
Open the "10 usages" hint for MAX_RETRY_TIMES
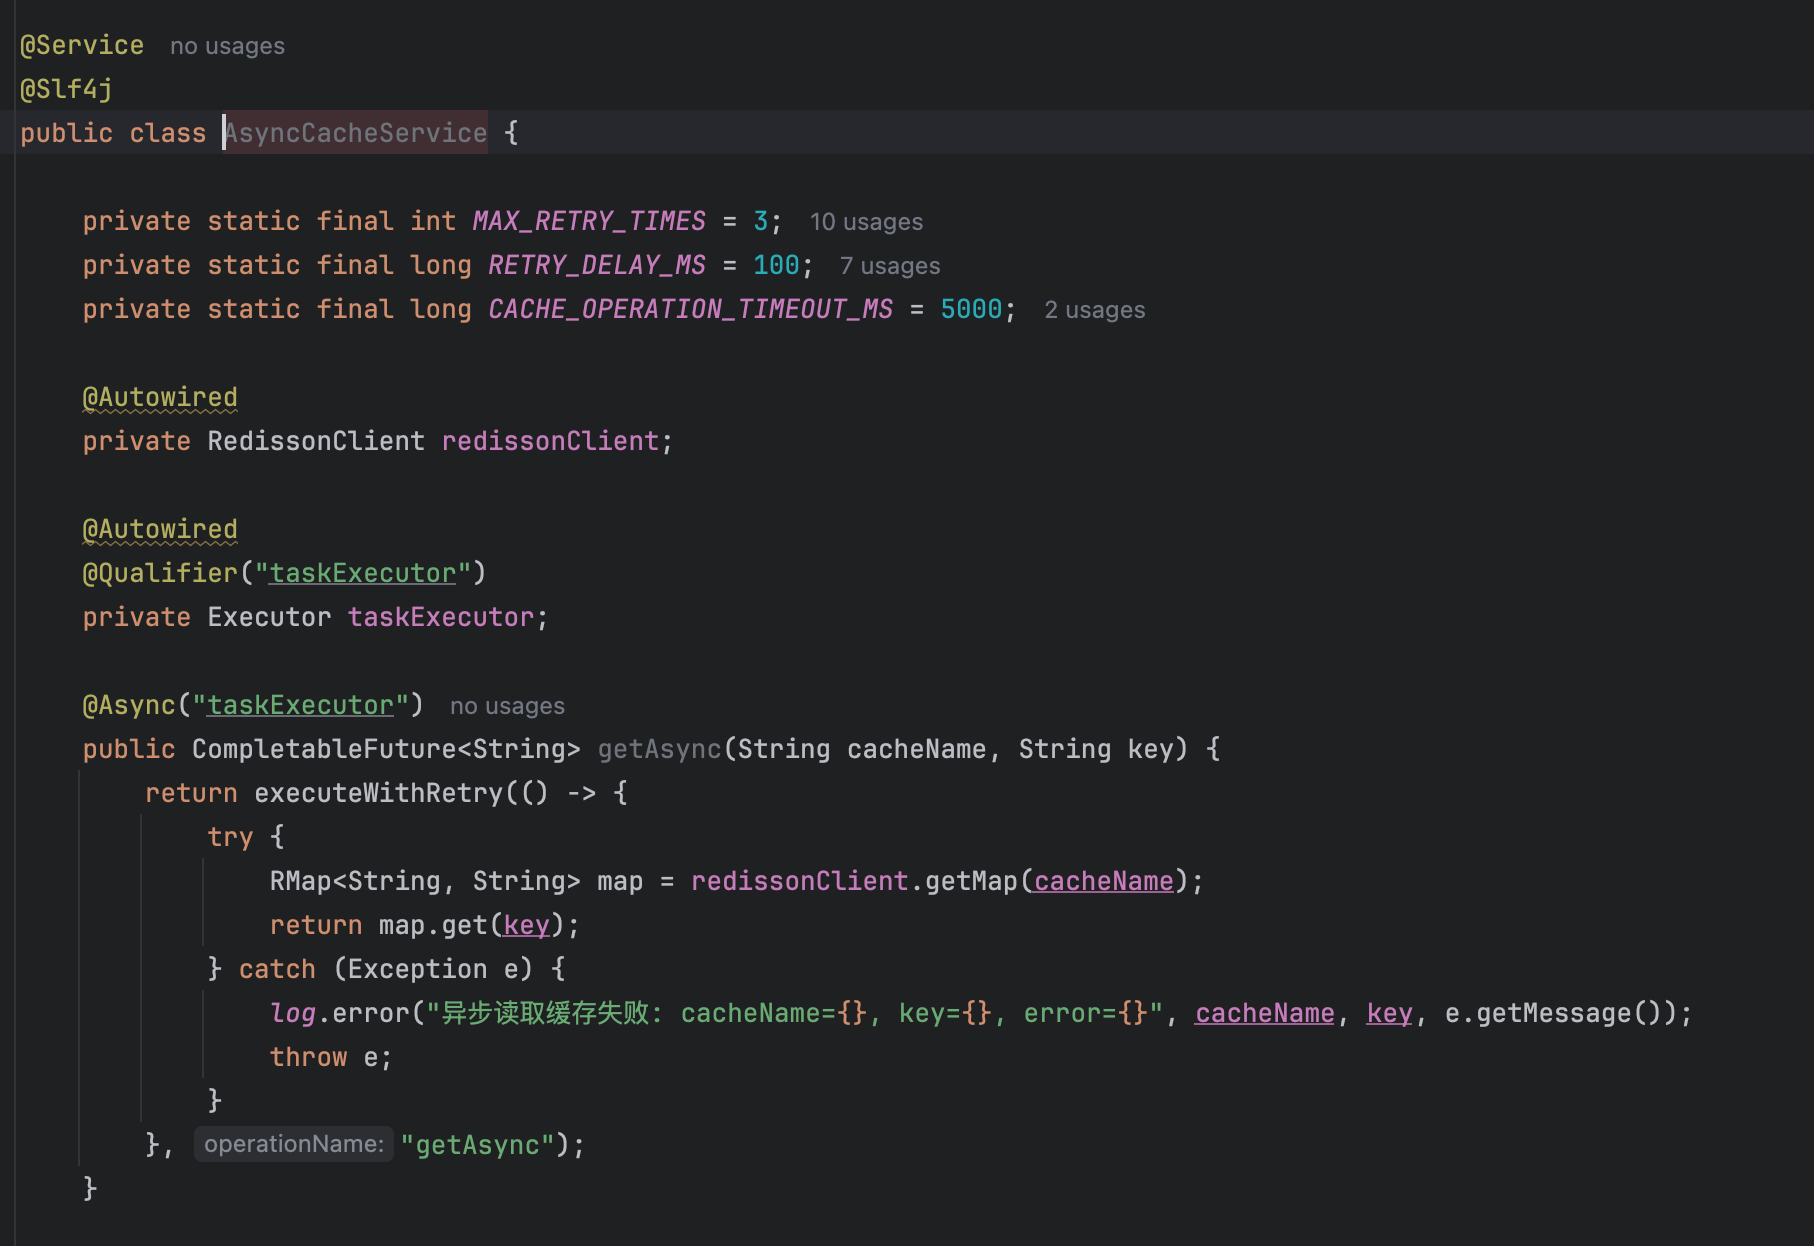pos(866,222)
